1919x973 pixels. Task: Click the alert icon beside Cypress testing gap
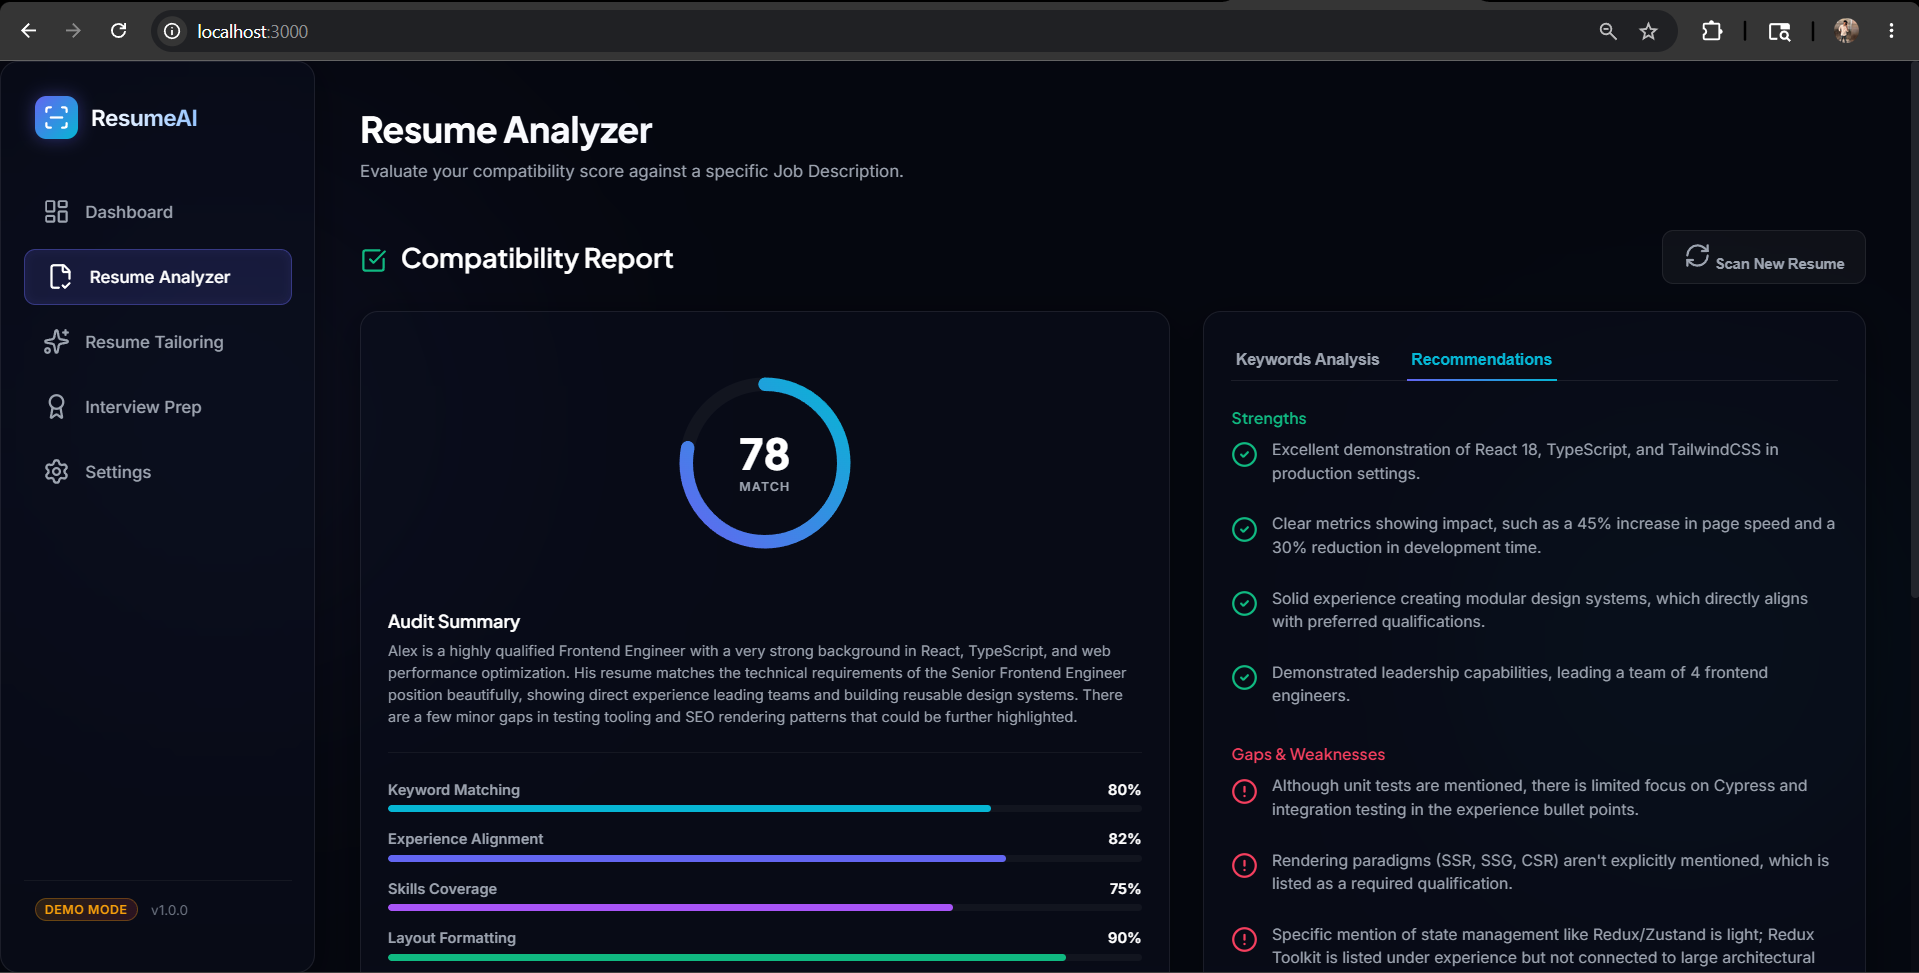pos(1244,791)
